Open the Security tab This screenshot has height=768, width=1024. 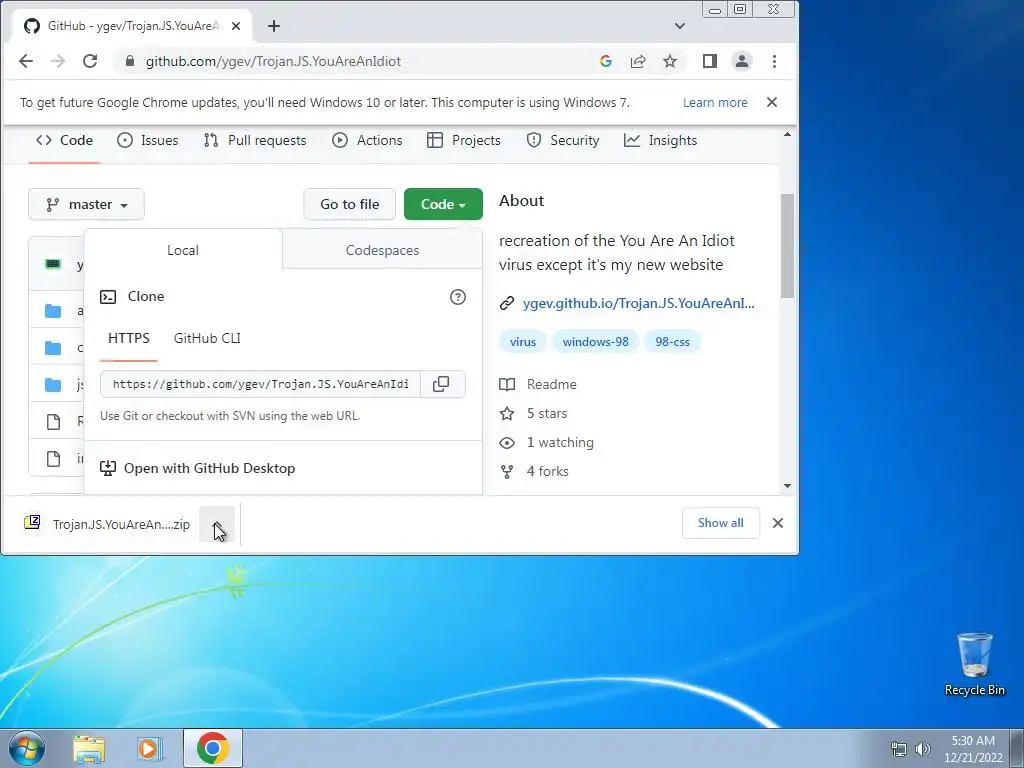coord(562,140)
